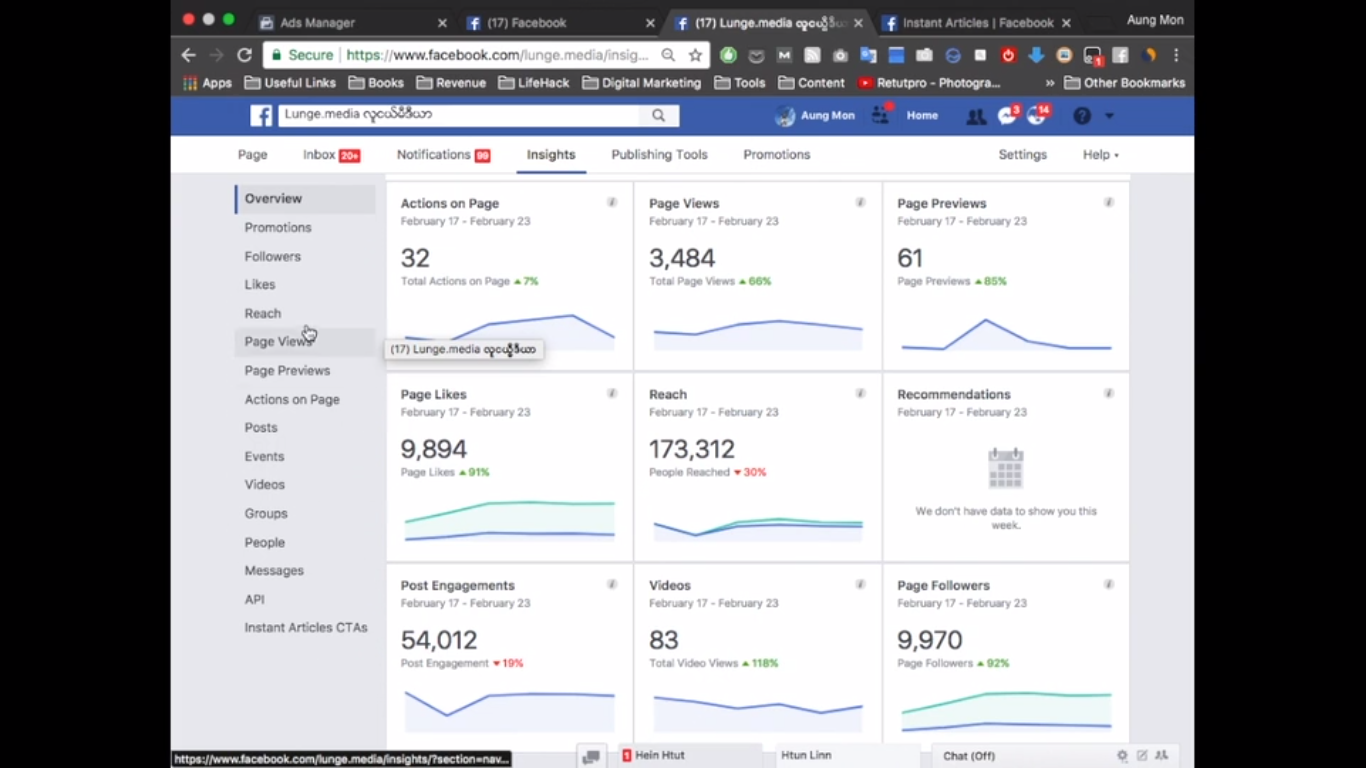Screen dimensions: 1366x768
Task: Click the Facebook search input field
Action: pyautogui.click(x=459, y=116)
